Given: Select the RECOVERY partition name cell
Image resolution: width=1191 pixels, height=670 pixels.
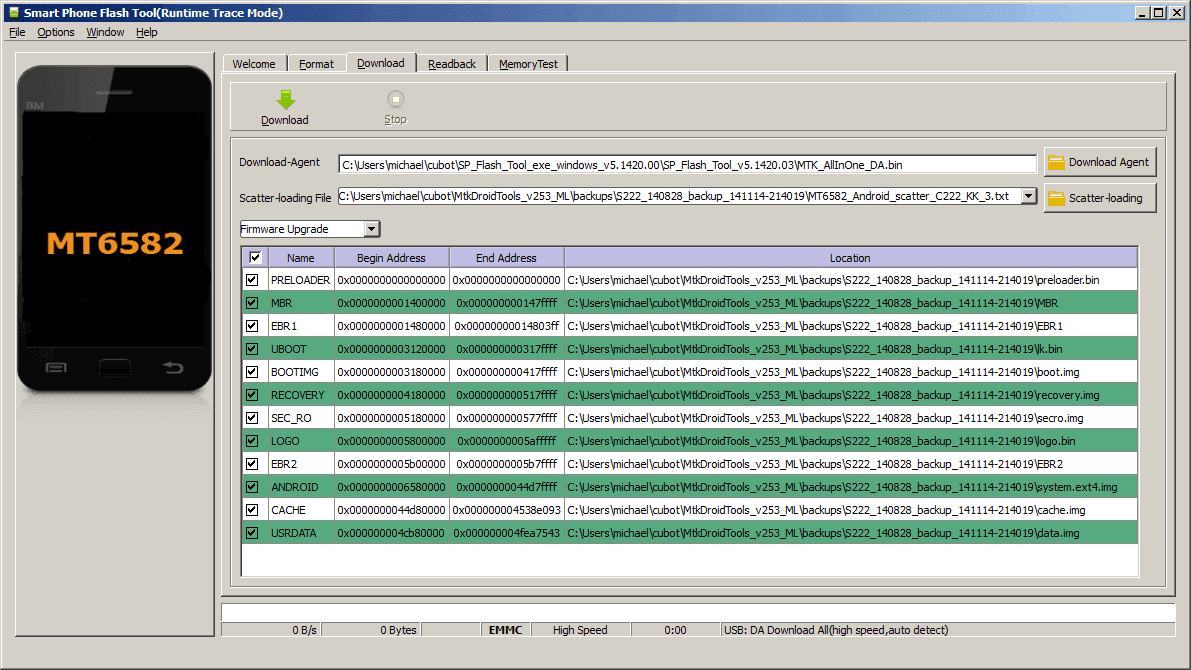Looking at the screenshot, I should (300, 395).
